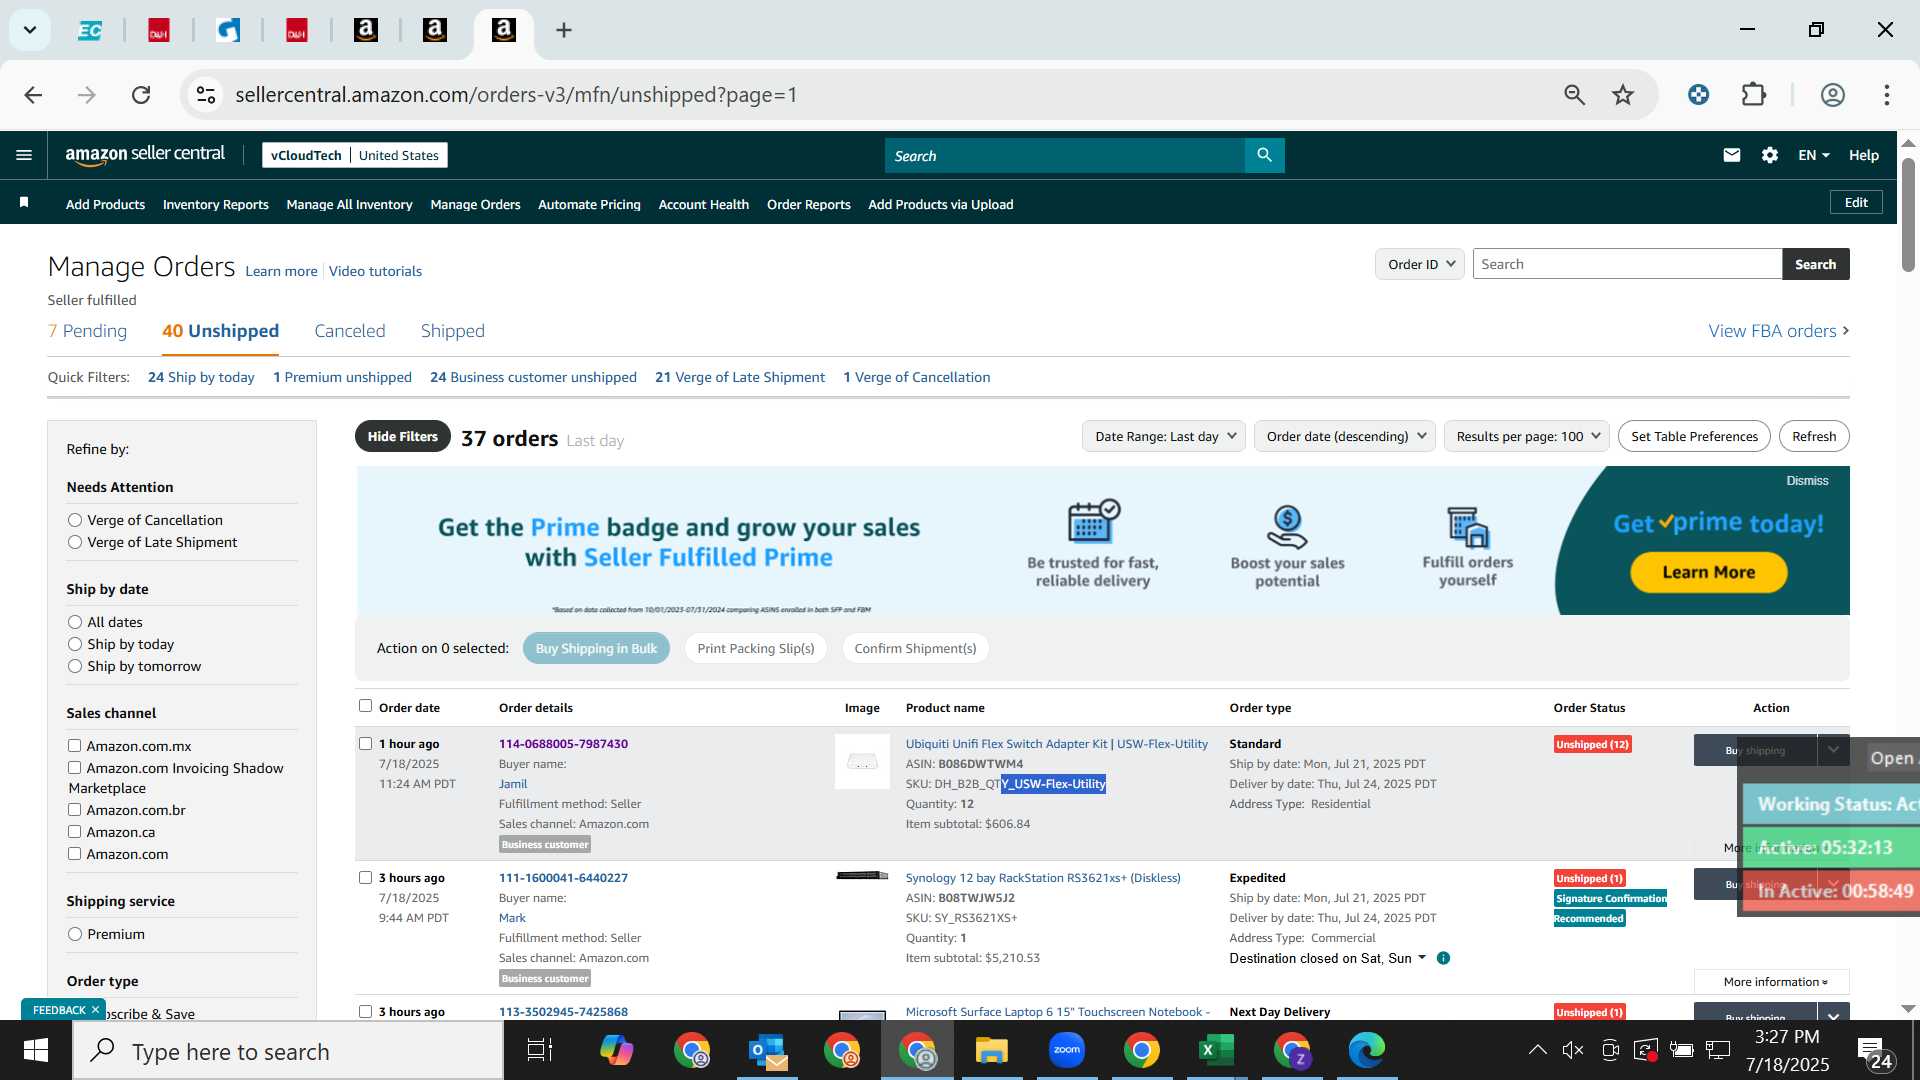
Task: Reload the page with the refresh icon
Action: 141,95
